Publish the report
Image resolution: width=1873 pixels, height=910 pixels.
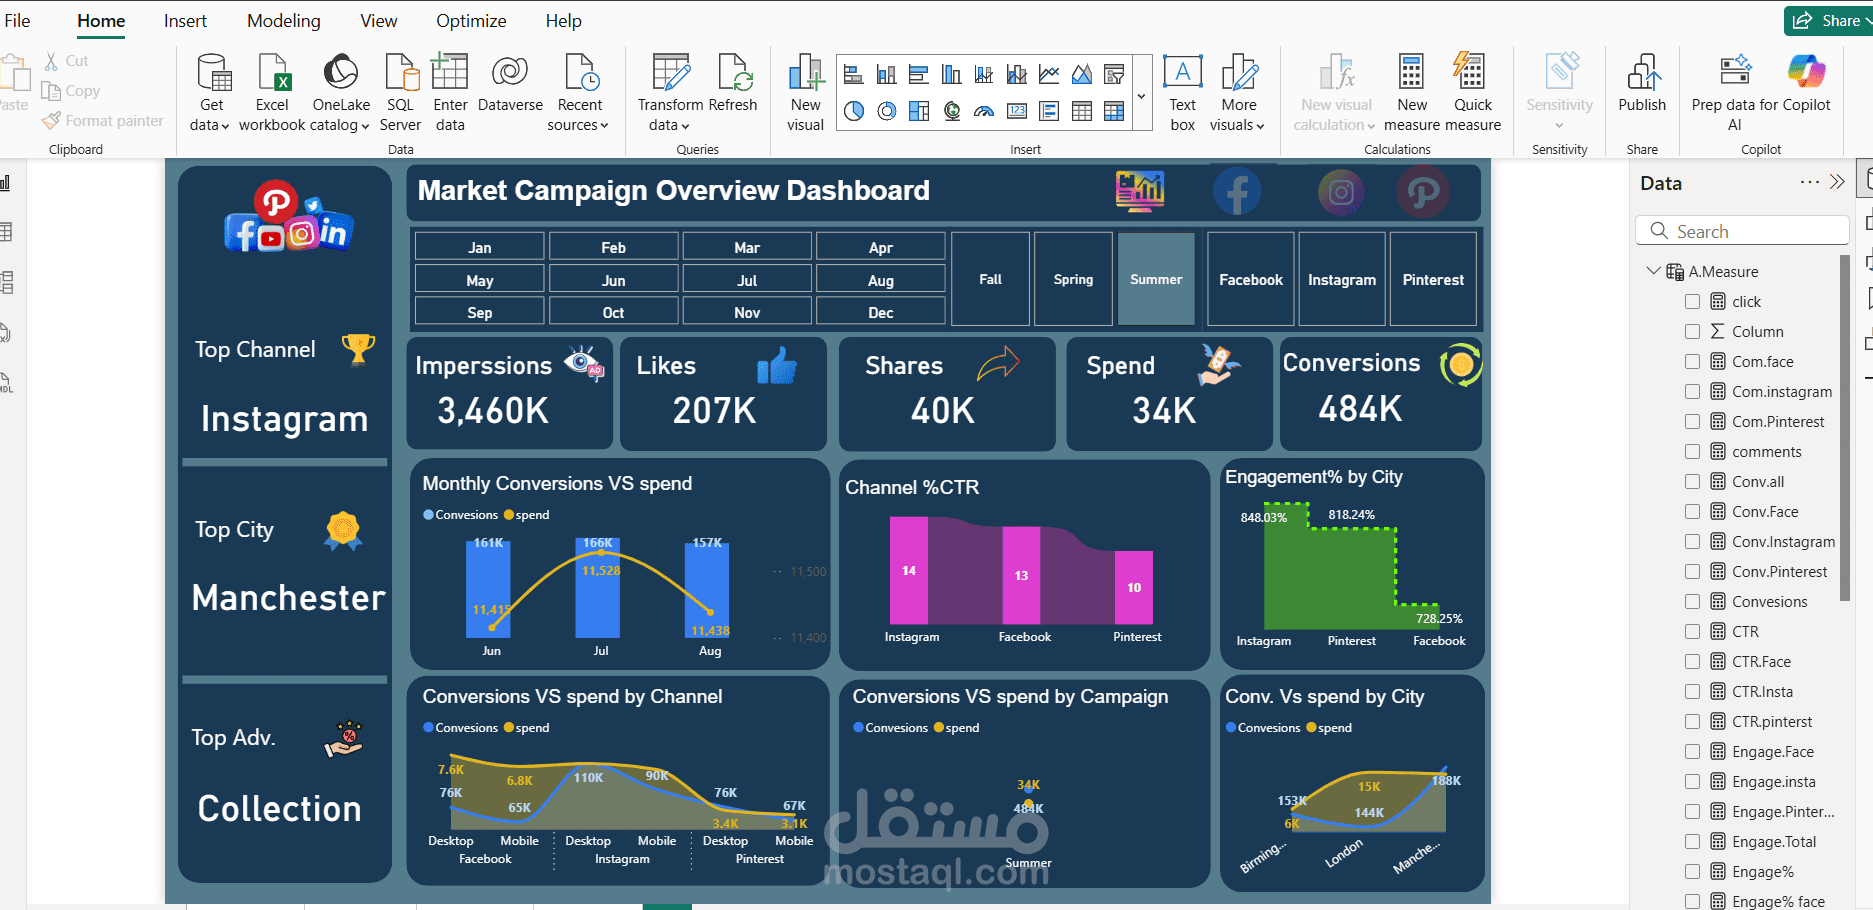[1642, 84]
